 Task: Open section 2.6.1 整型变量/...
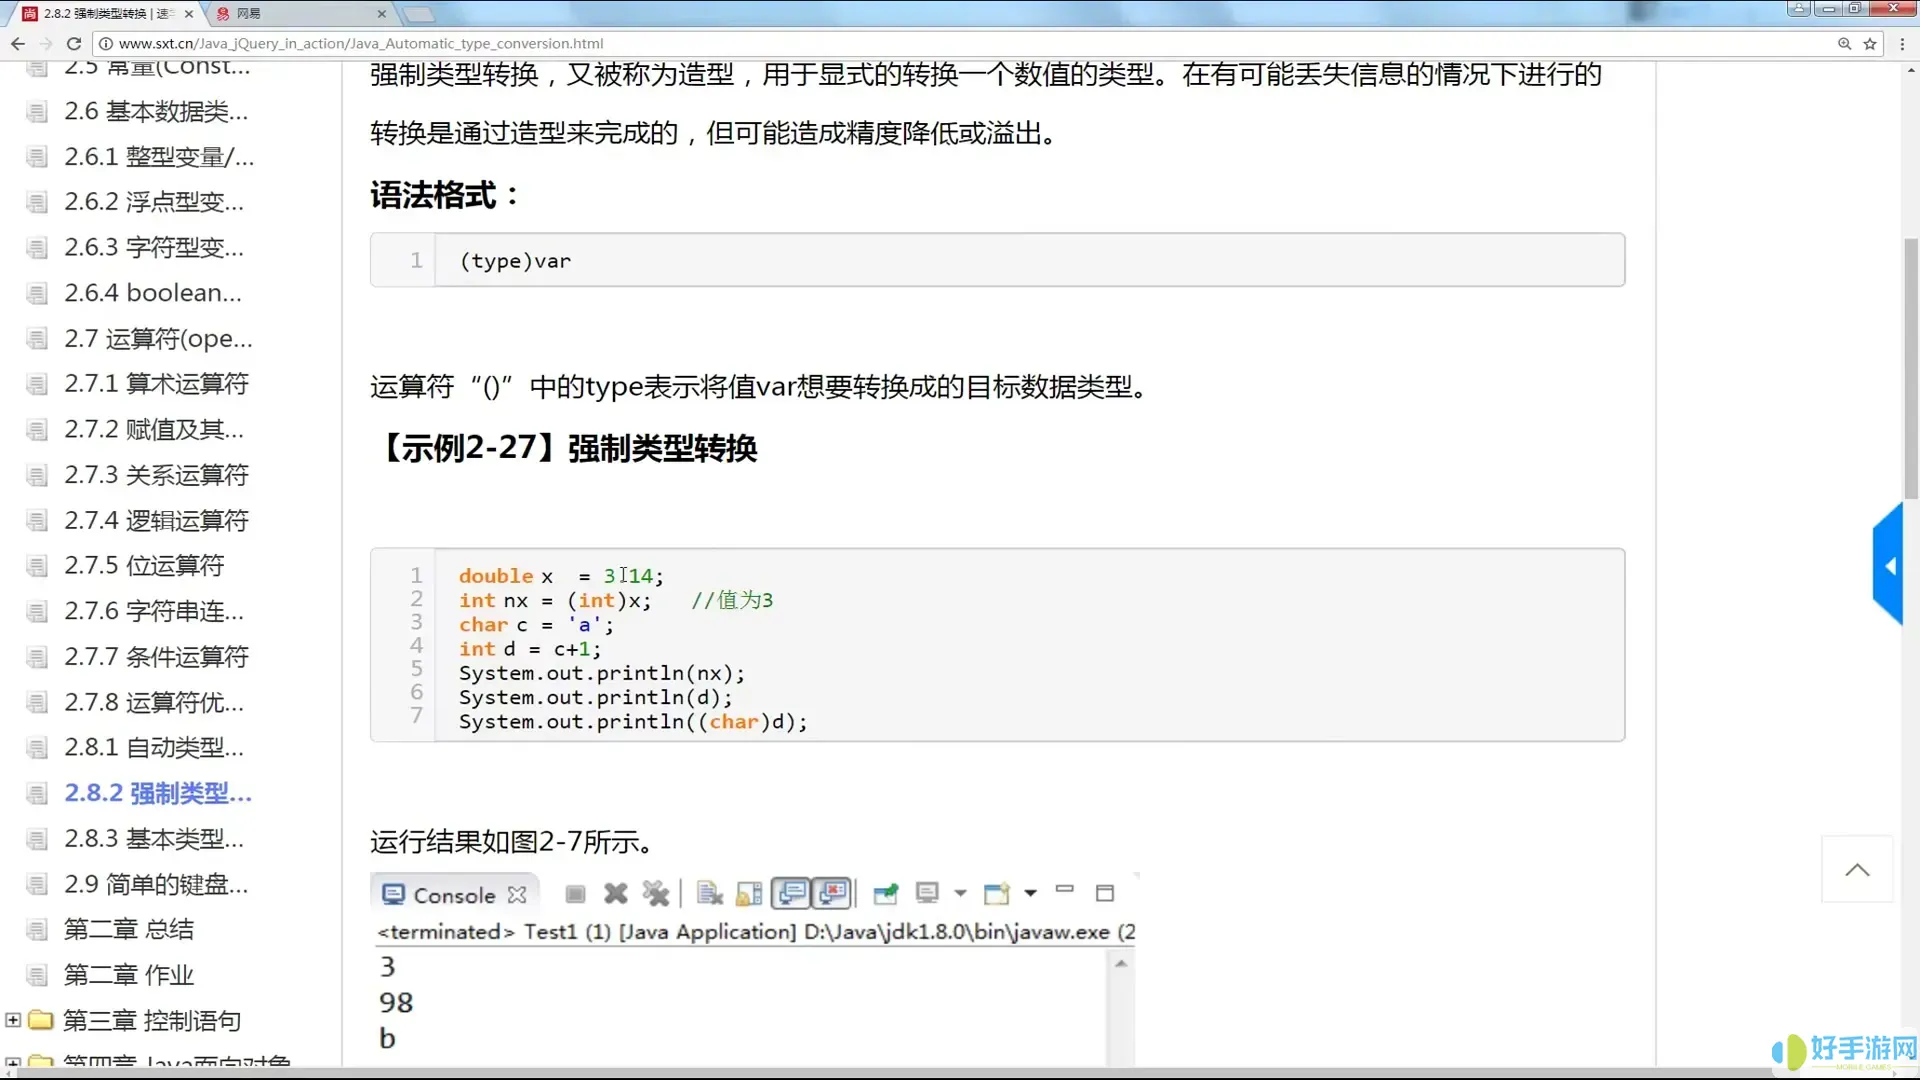[159, 157]
